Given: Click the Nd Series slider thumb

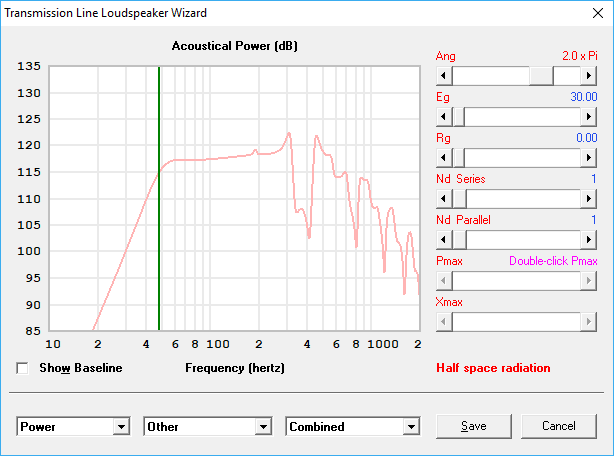Looking at the screenshot, I should 459,199.
